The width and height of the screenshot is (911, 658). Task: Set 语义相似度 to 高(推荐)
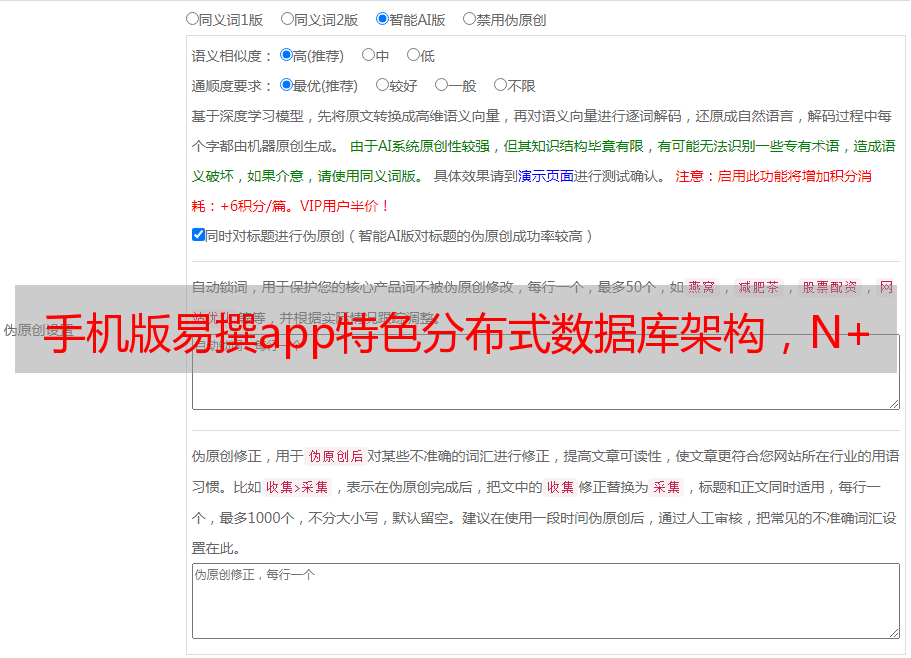[x=286, y=55]
